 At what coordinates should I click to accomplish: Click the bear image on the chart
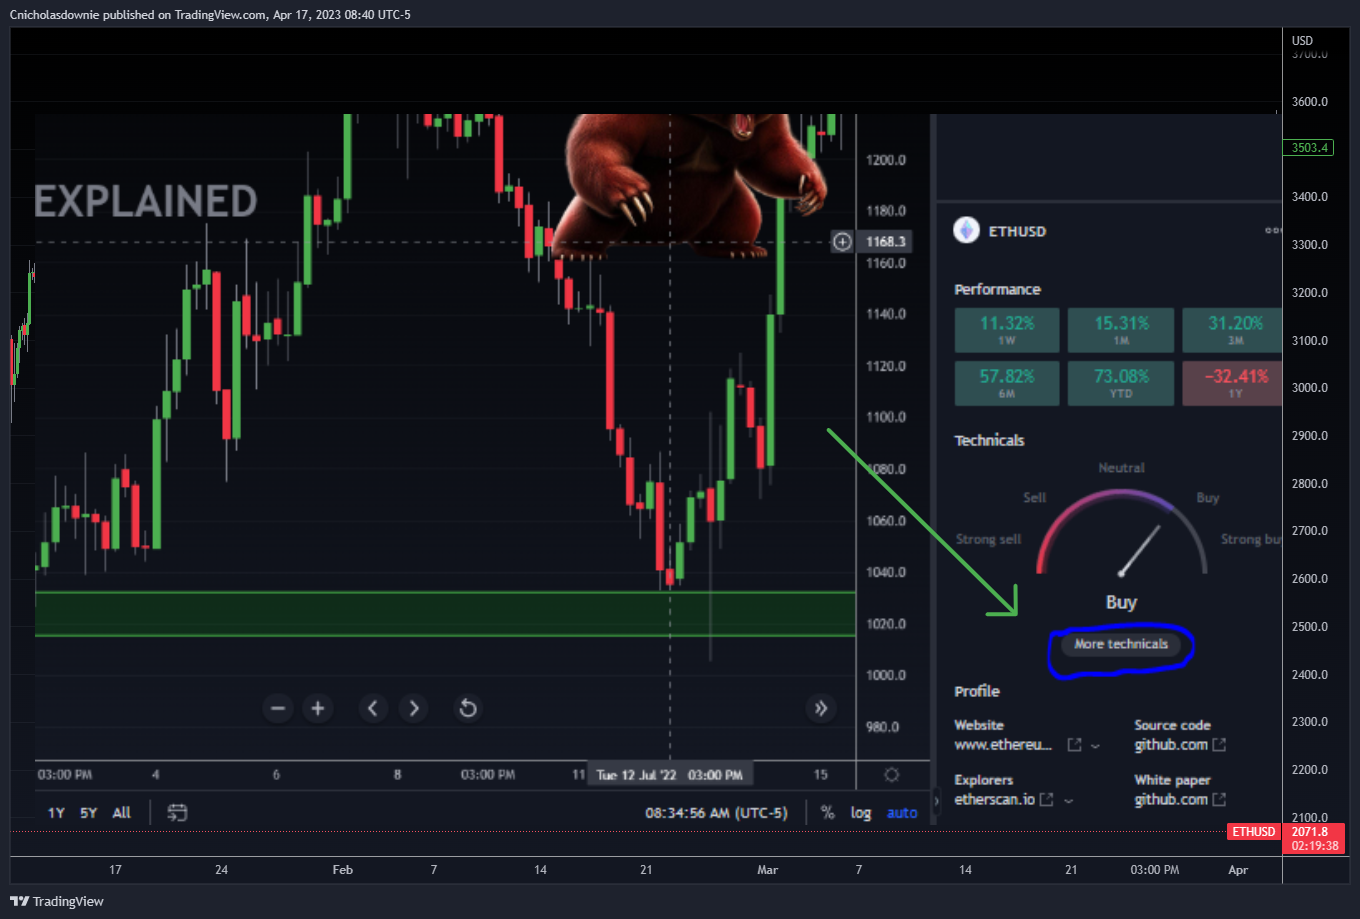[690, 185]
